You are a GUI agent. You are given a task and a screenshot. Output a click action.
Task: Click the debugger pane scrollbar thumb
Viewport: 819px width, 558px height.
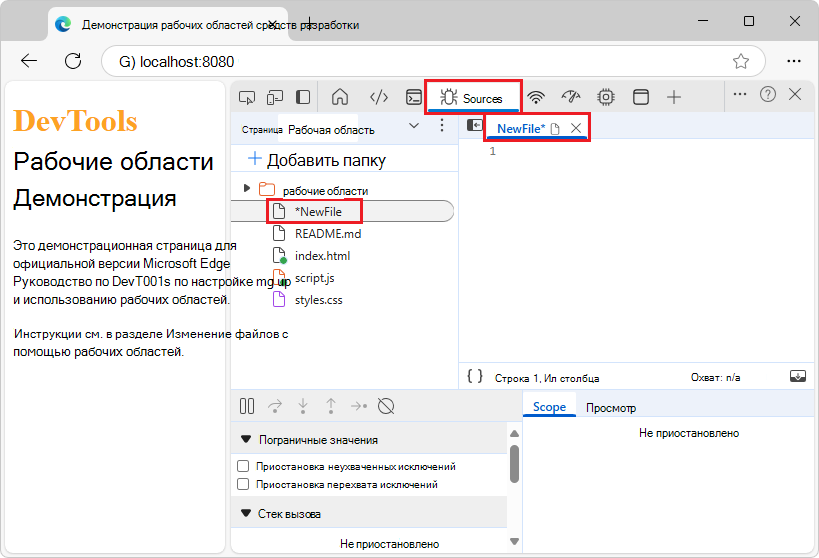[514, 464]
